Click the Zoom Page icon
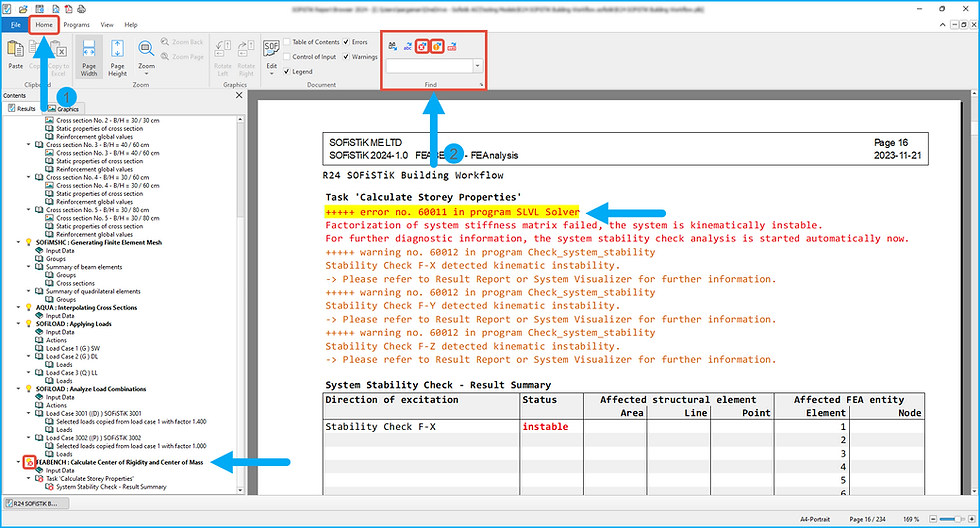The image size is (980, 528). click(x=165, y=56)
